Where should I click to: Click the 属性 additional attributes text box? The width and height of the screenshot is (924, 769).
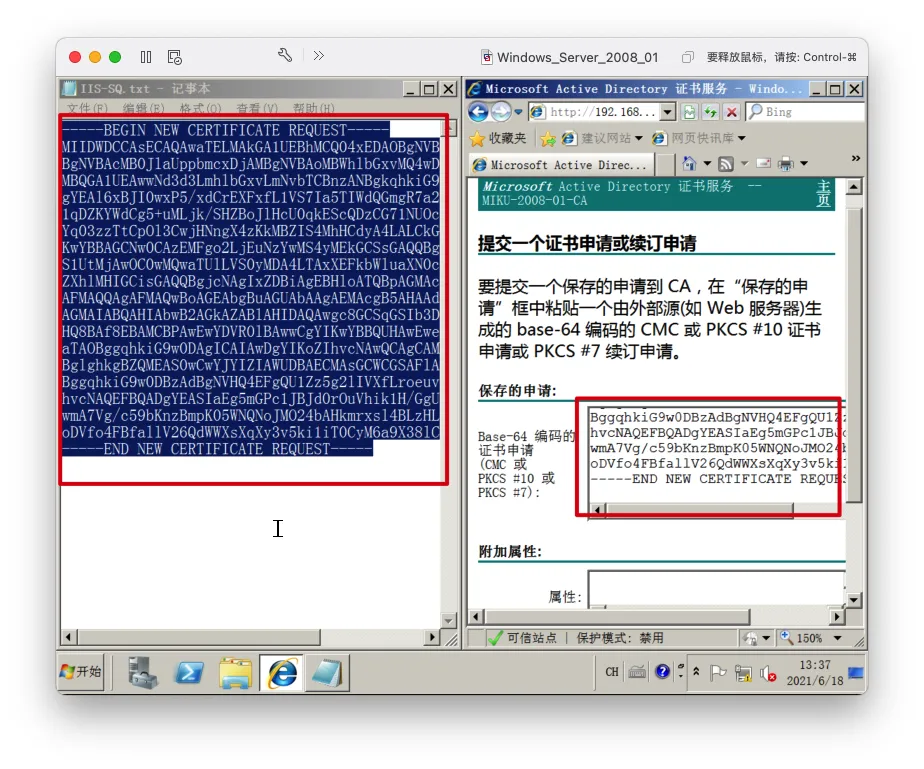click(x=716, y=588)
